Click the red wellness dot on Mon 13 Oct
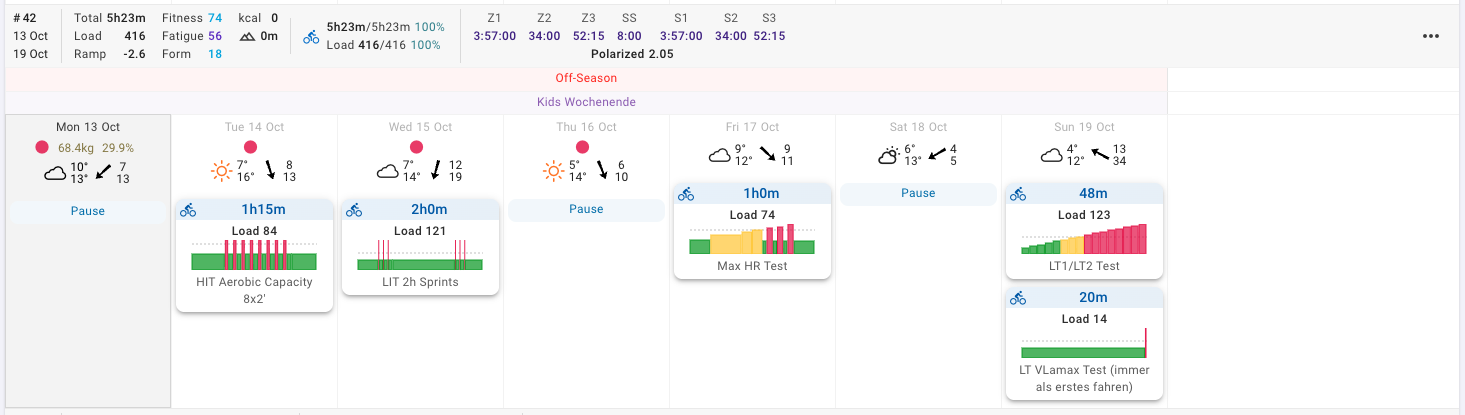 click(x=42, y=147)
